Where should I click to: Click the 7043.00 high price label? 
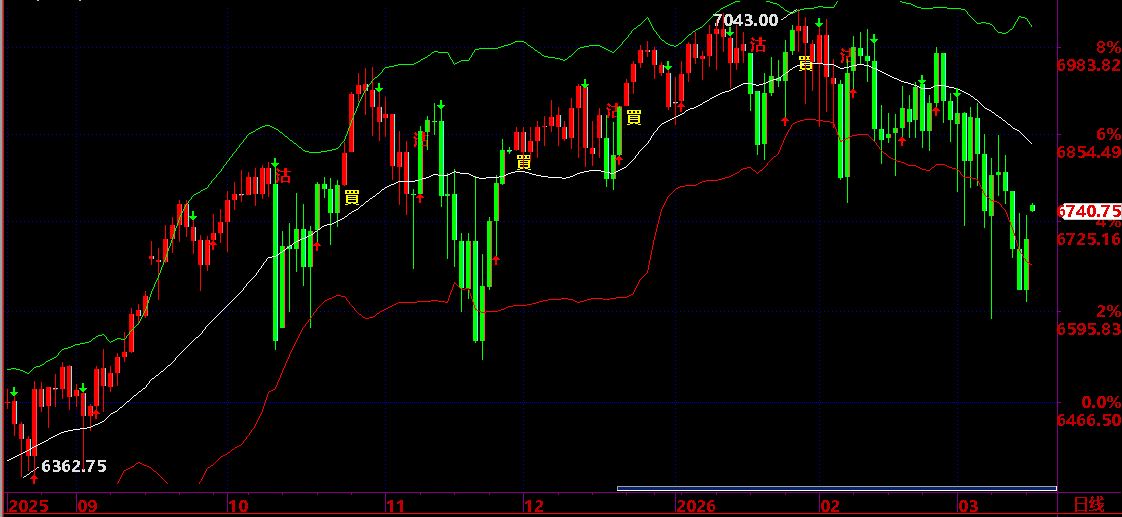tap(746, 19)
